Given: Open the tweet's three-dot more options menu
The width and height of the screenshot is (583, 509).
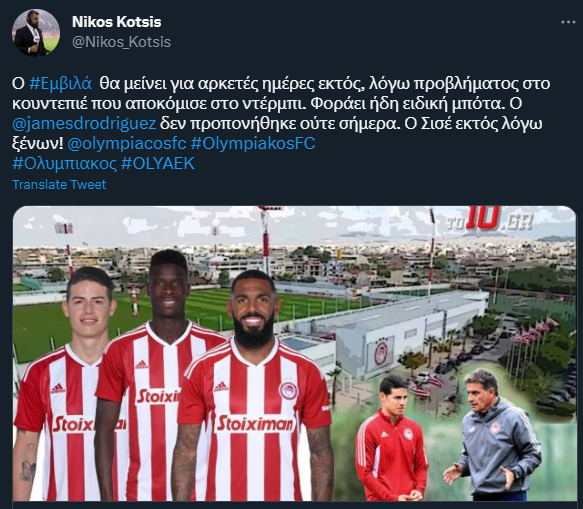Looking at the screenshot, I should click(568, 23).
